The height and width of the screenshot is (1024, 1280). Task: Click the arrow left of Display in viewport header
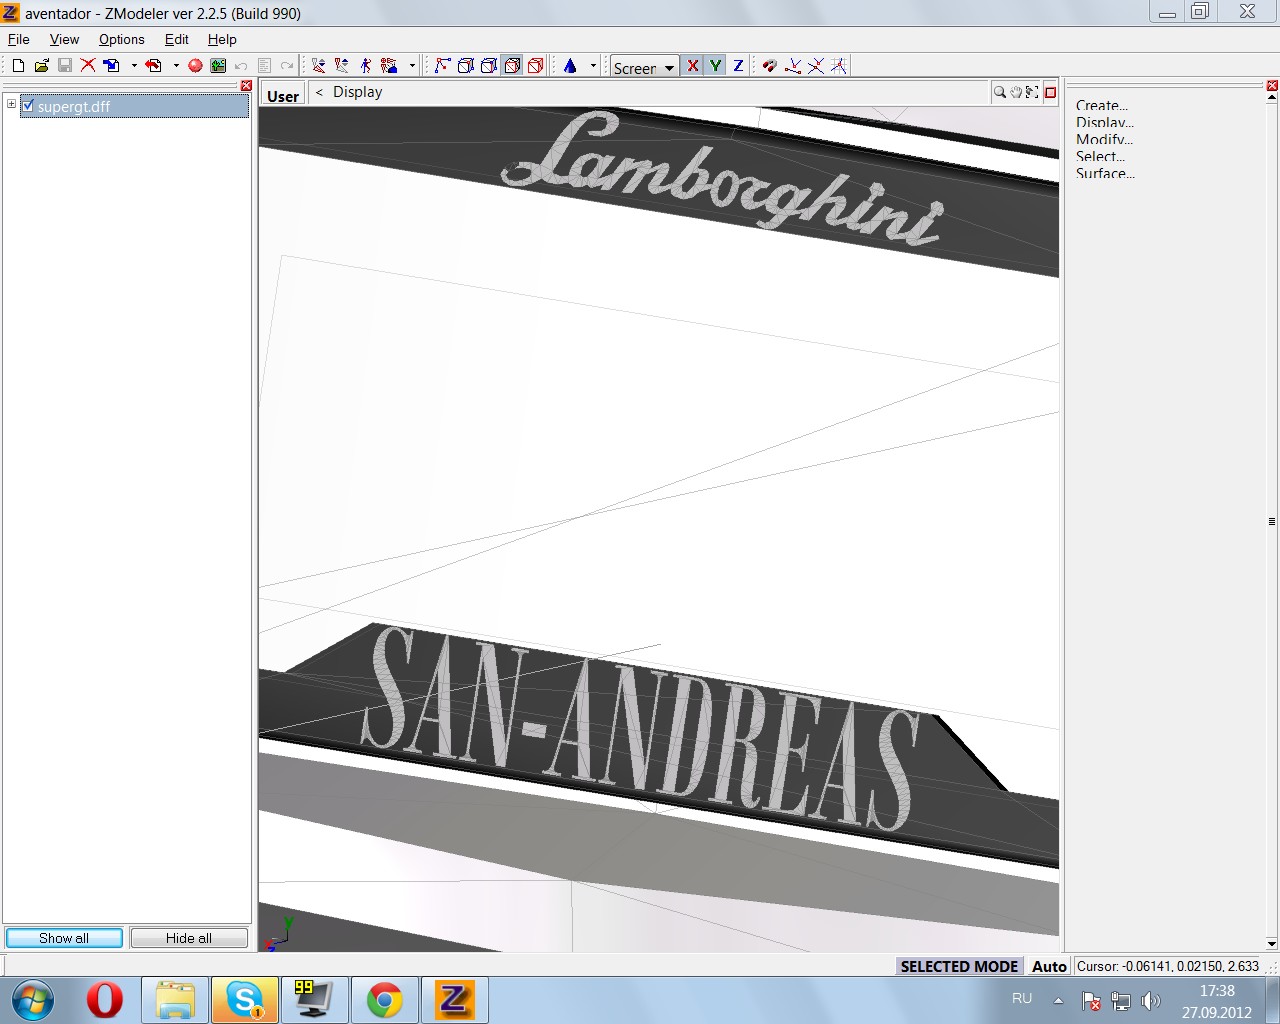click(x=319, y=92)
